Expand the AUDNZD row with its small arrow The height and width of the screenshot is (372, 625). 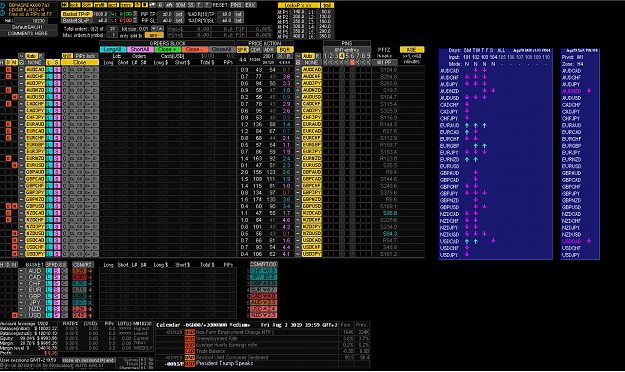(21, 90)
